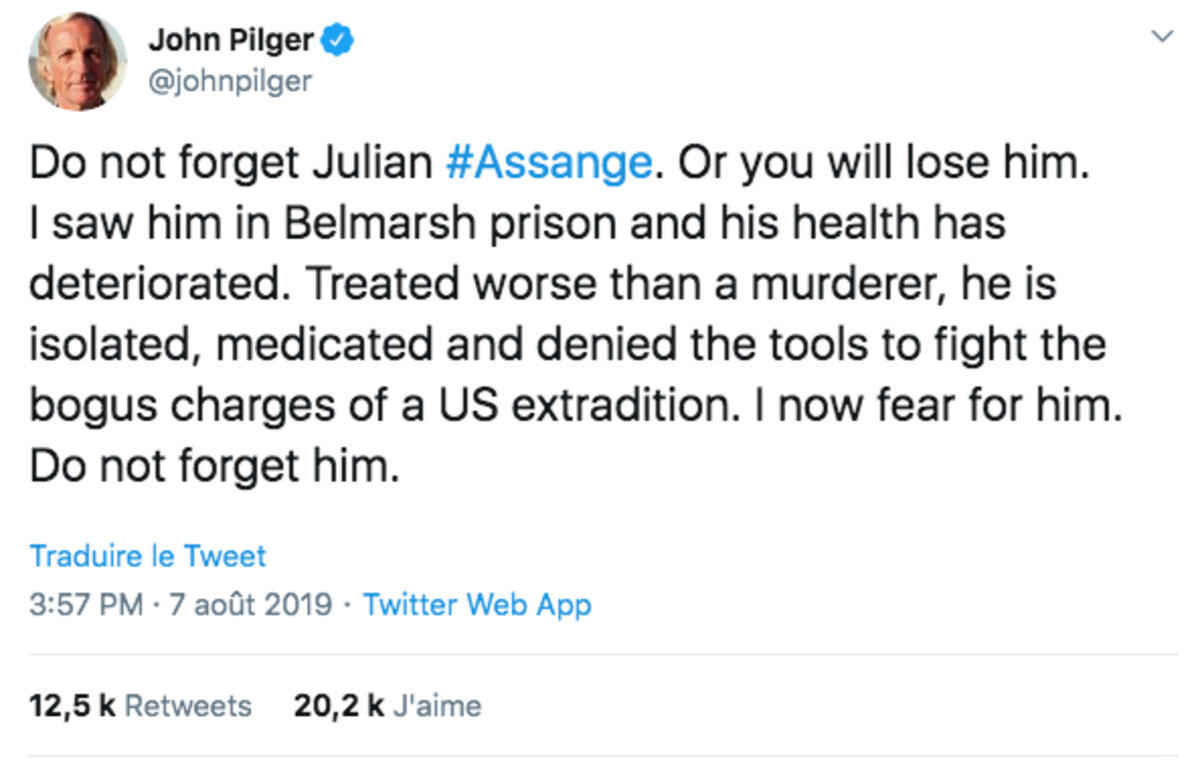The image size is (1200, 779).
Task: Click the Traduire le Tweet link
Action: coord(148,556)
